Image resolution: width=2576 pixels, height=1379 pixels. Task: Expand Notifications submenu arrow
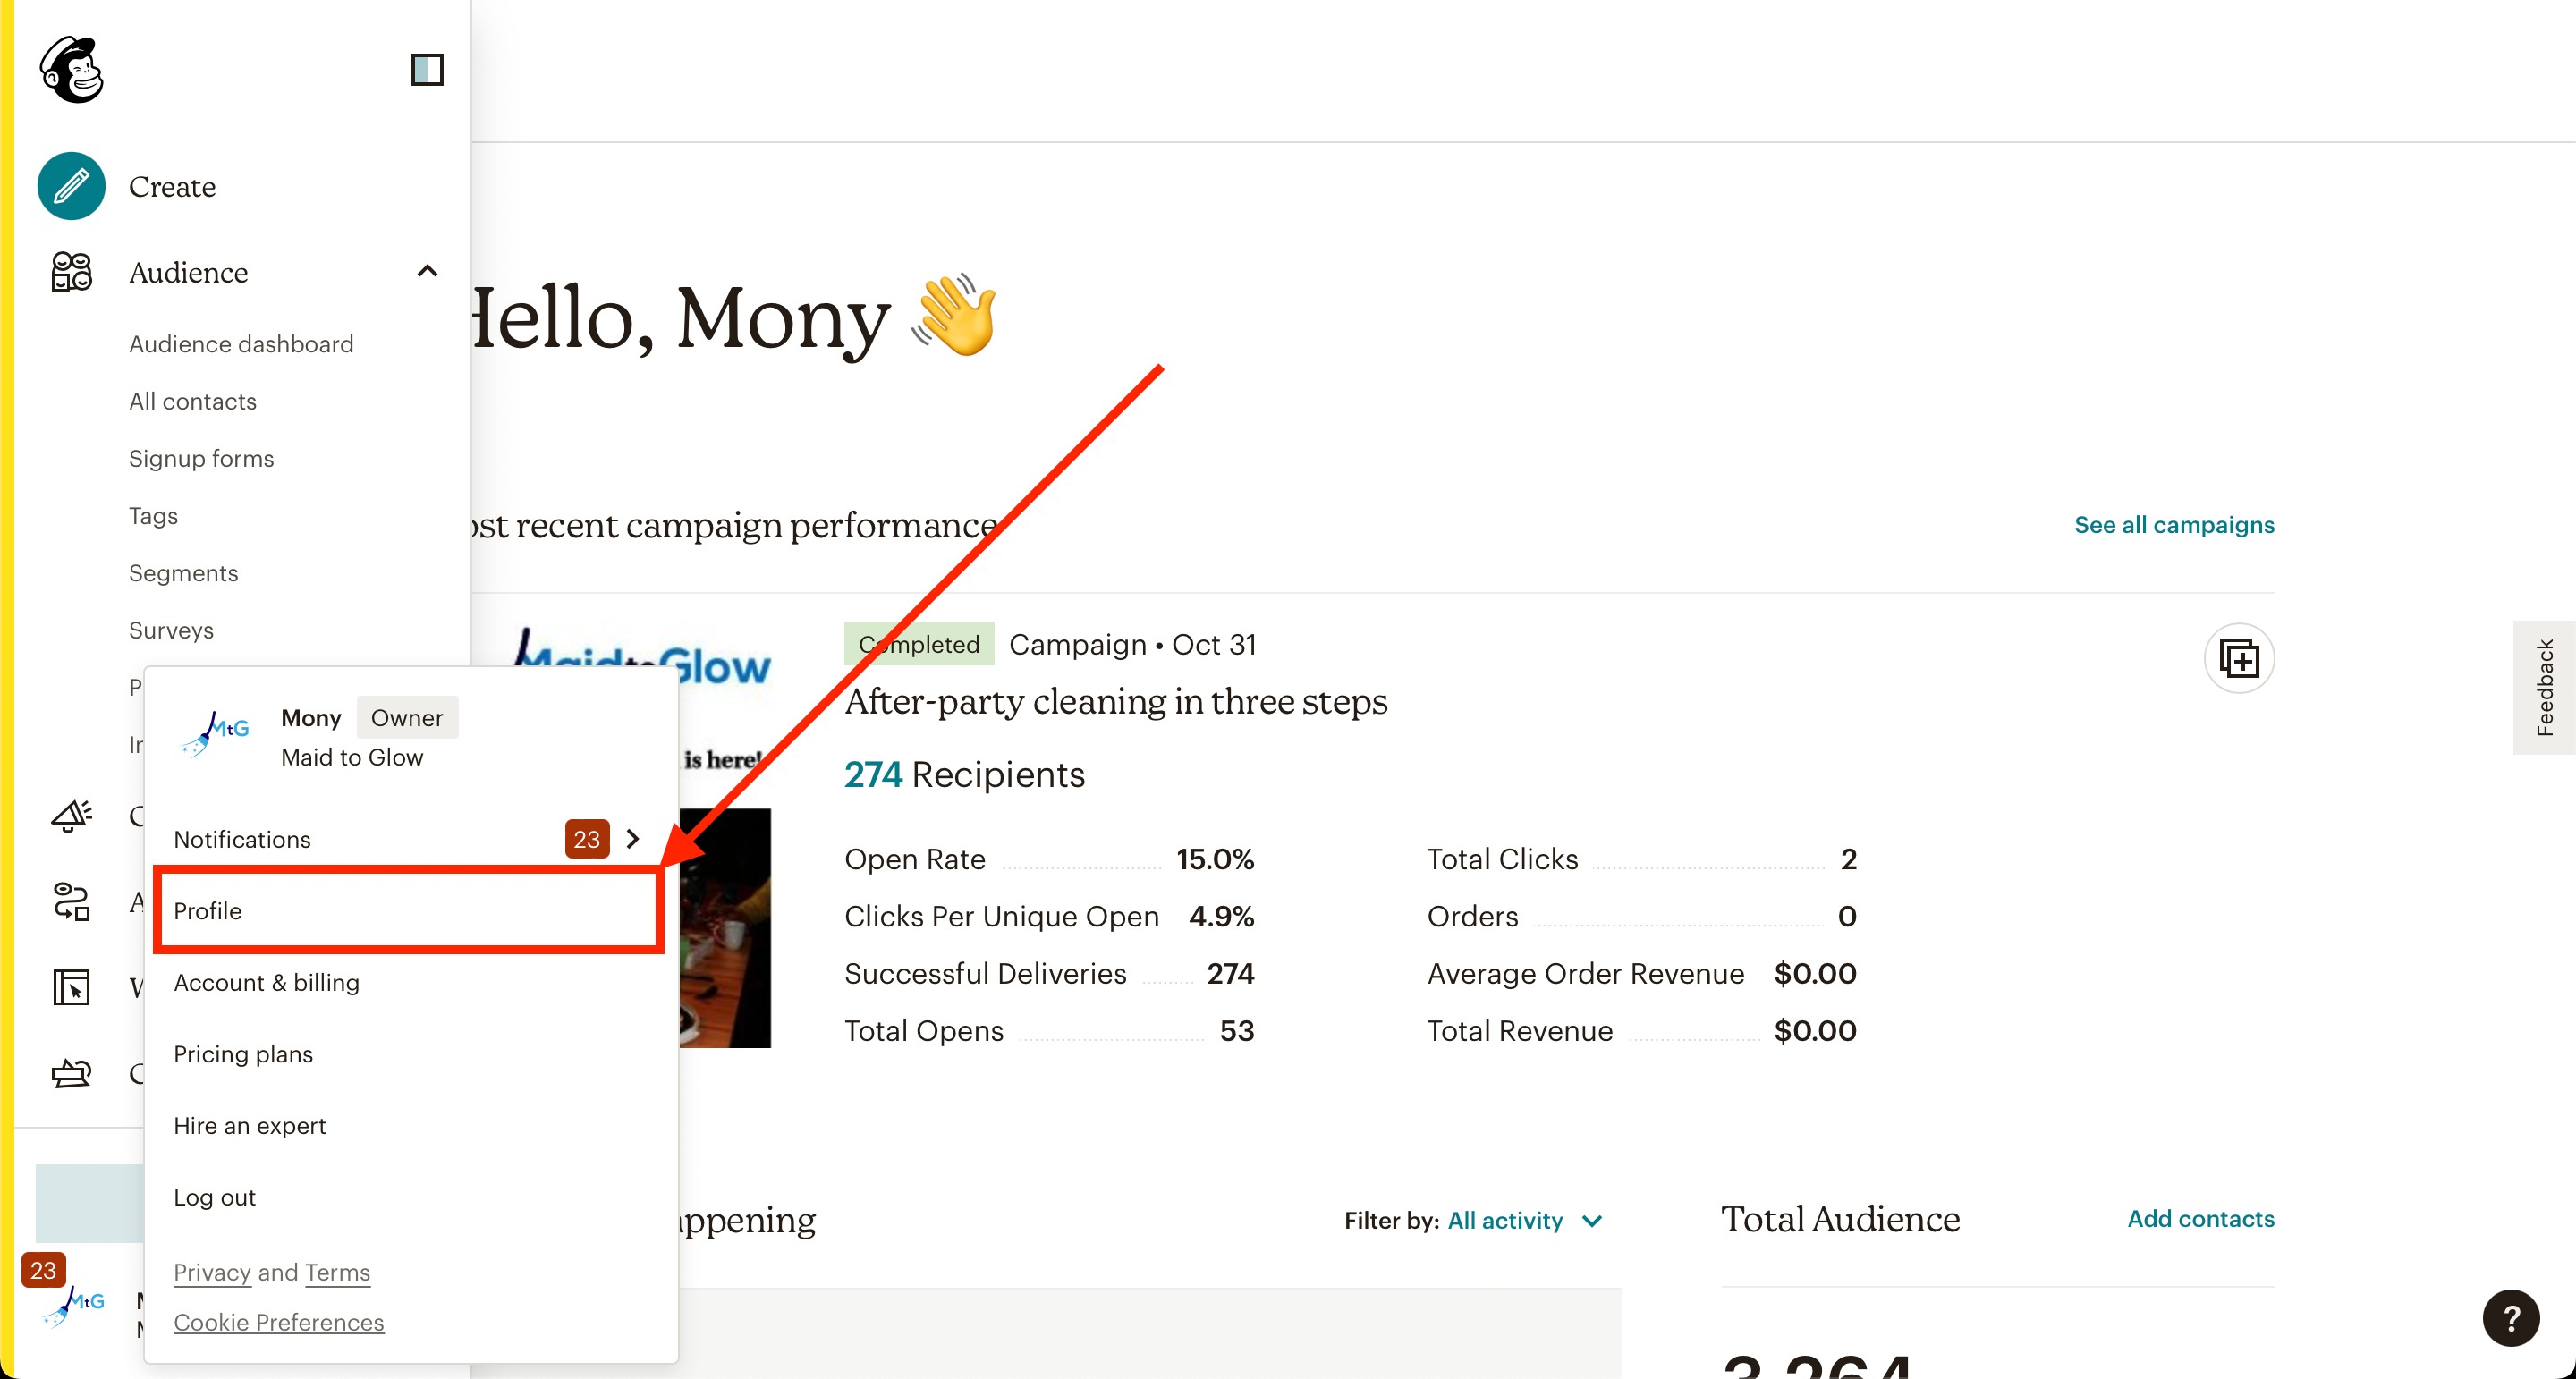(x=632, y=838)
